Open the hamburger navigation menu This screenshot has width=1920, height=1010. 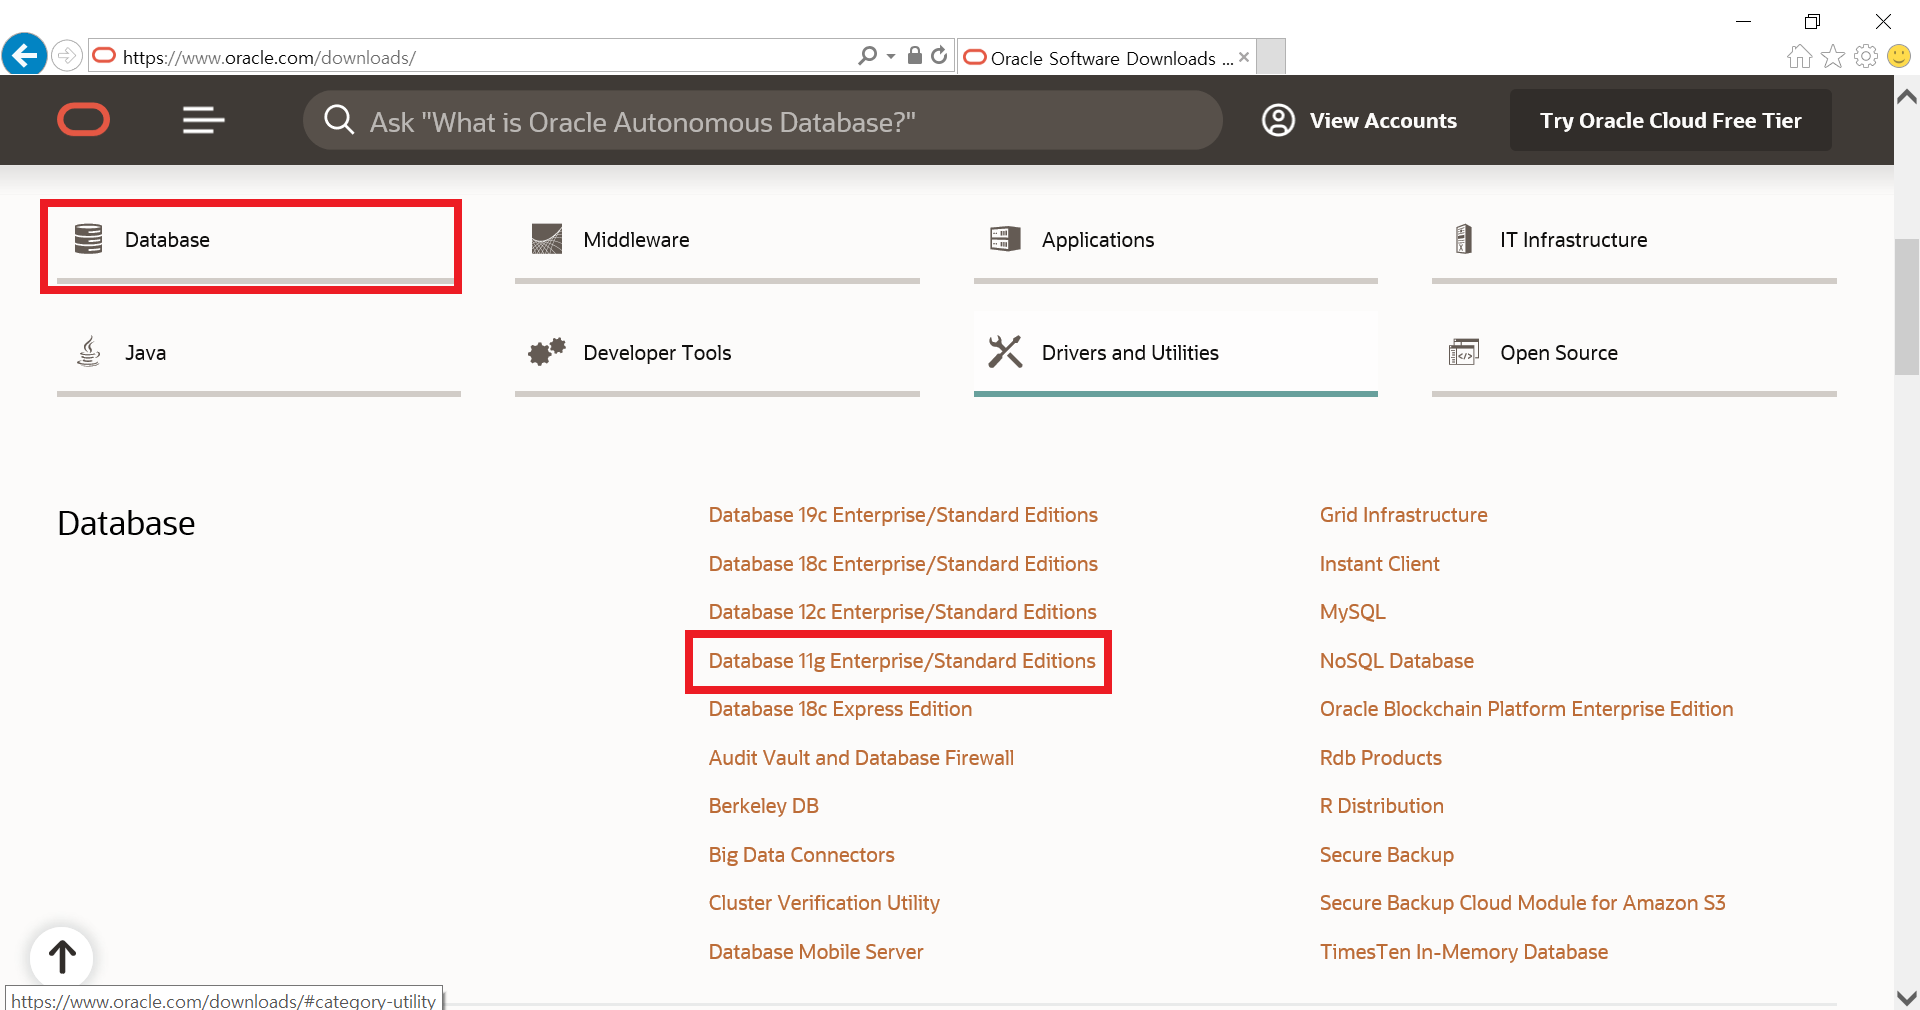tap(203, 120)
